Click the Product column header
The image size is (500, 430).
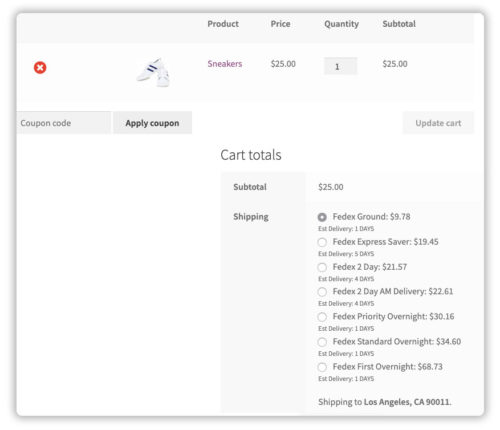(x=223, y=24)
